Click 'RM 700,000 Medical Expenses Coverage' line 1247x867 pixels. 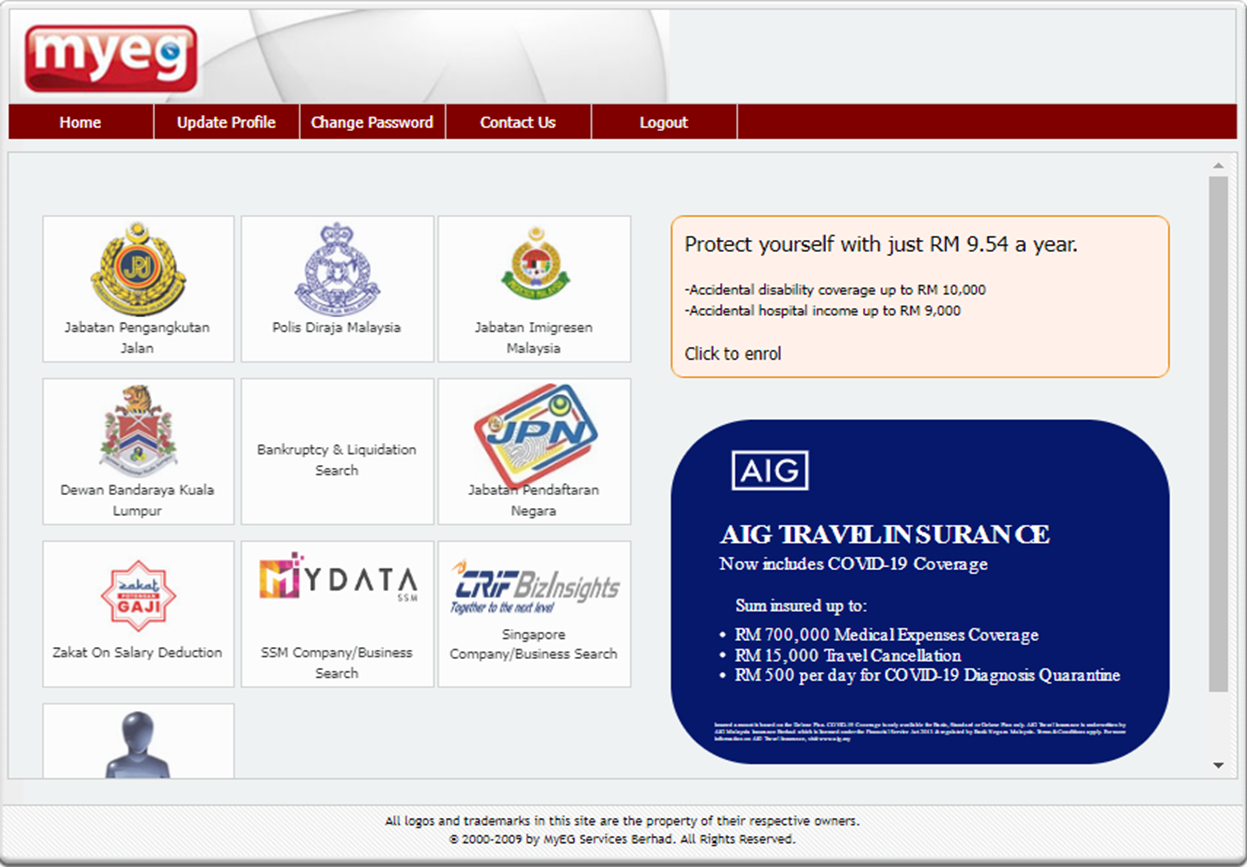[886, 635]
